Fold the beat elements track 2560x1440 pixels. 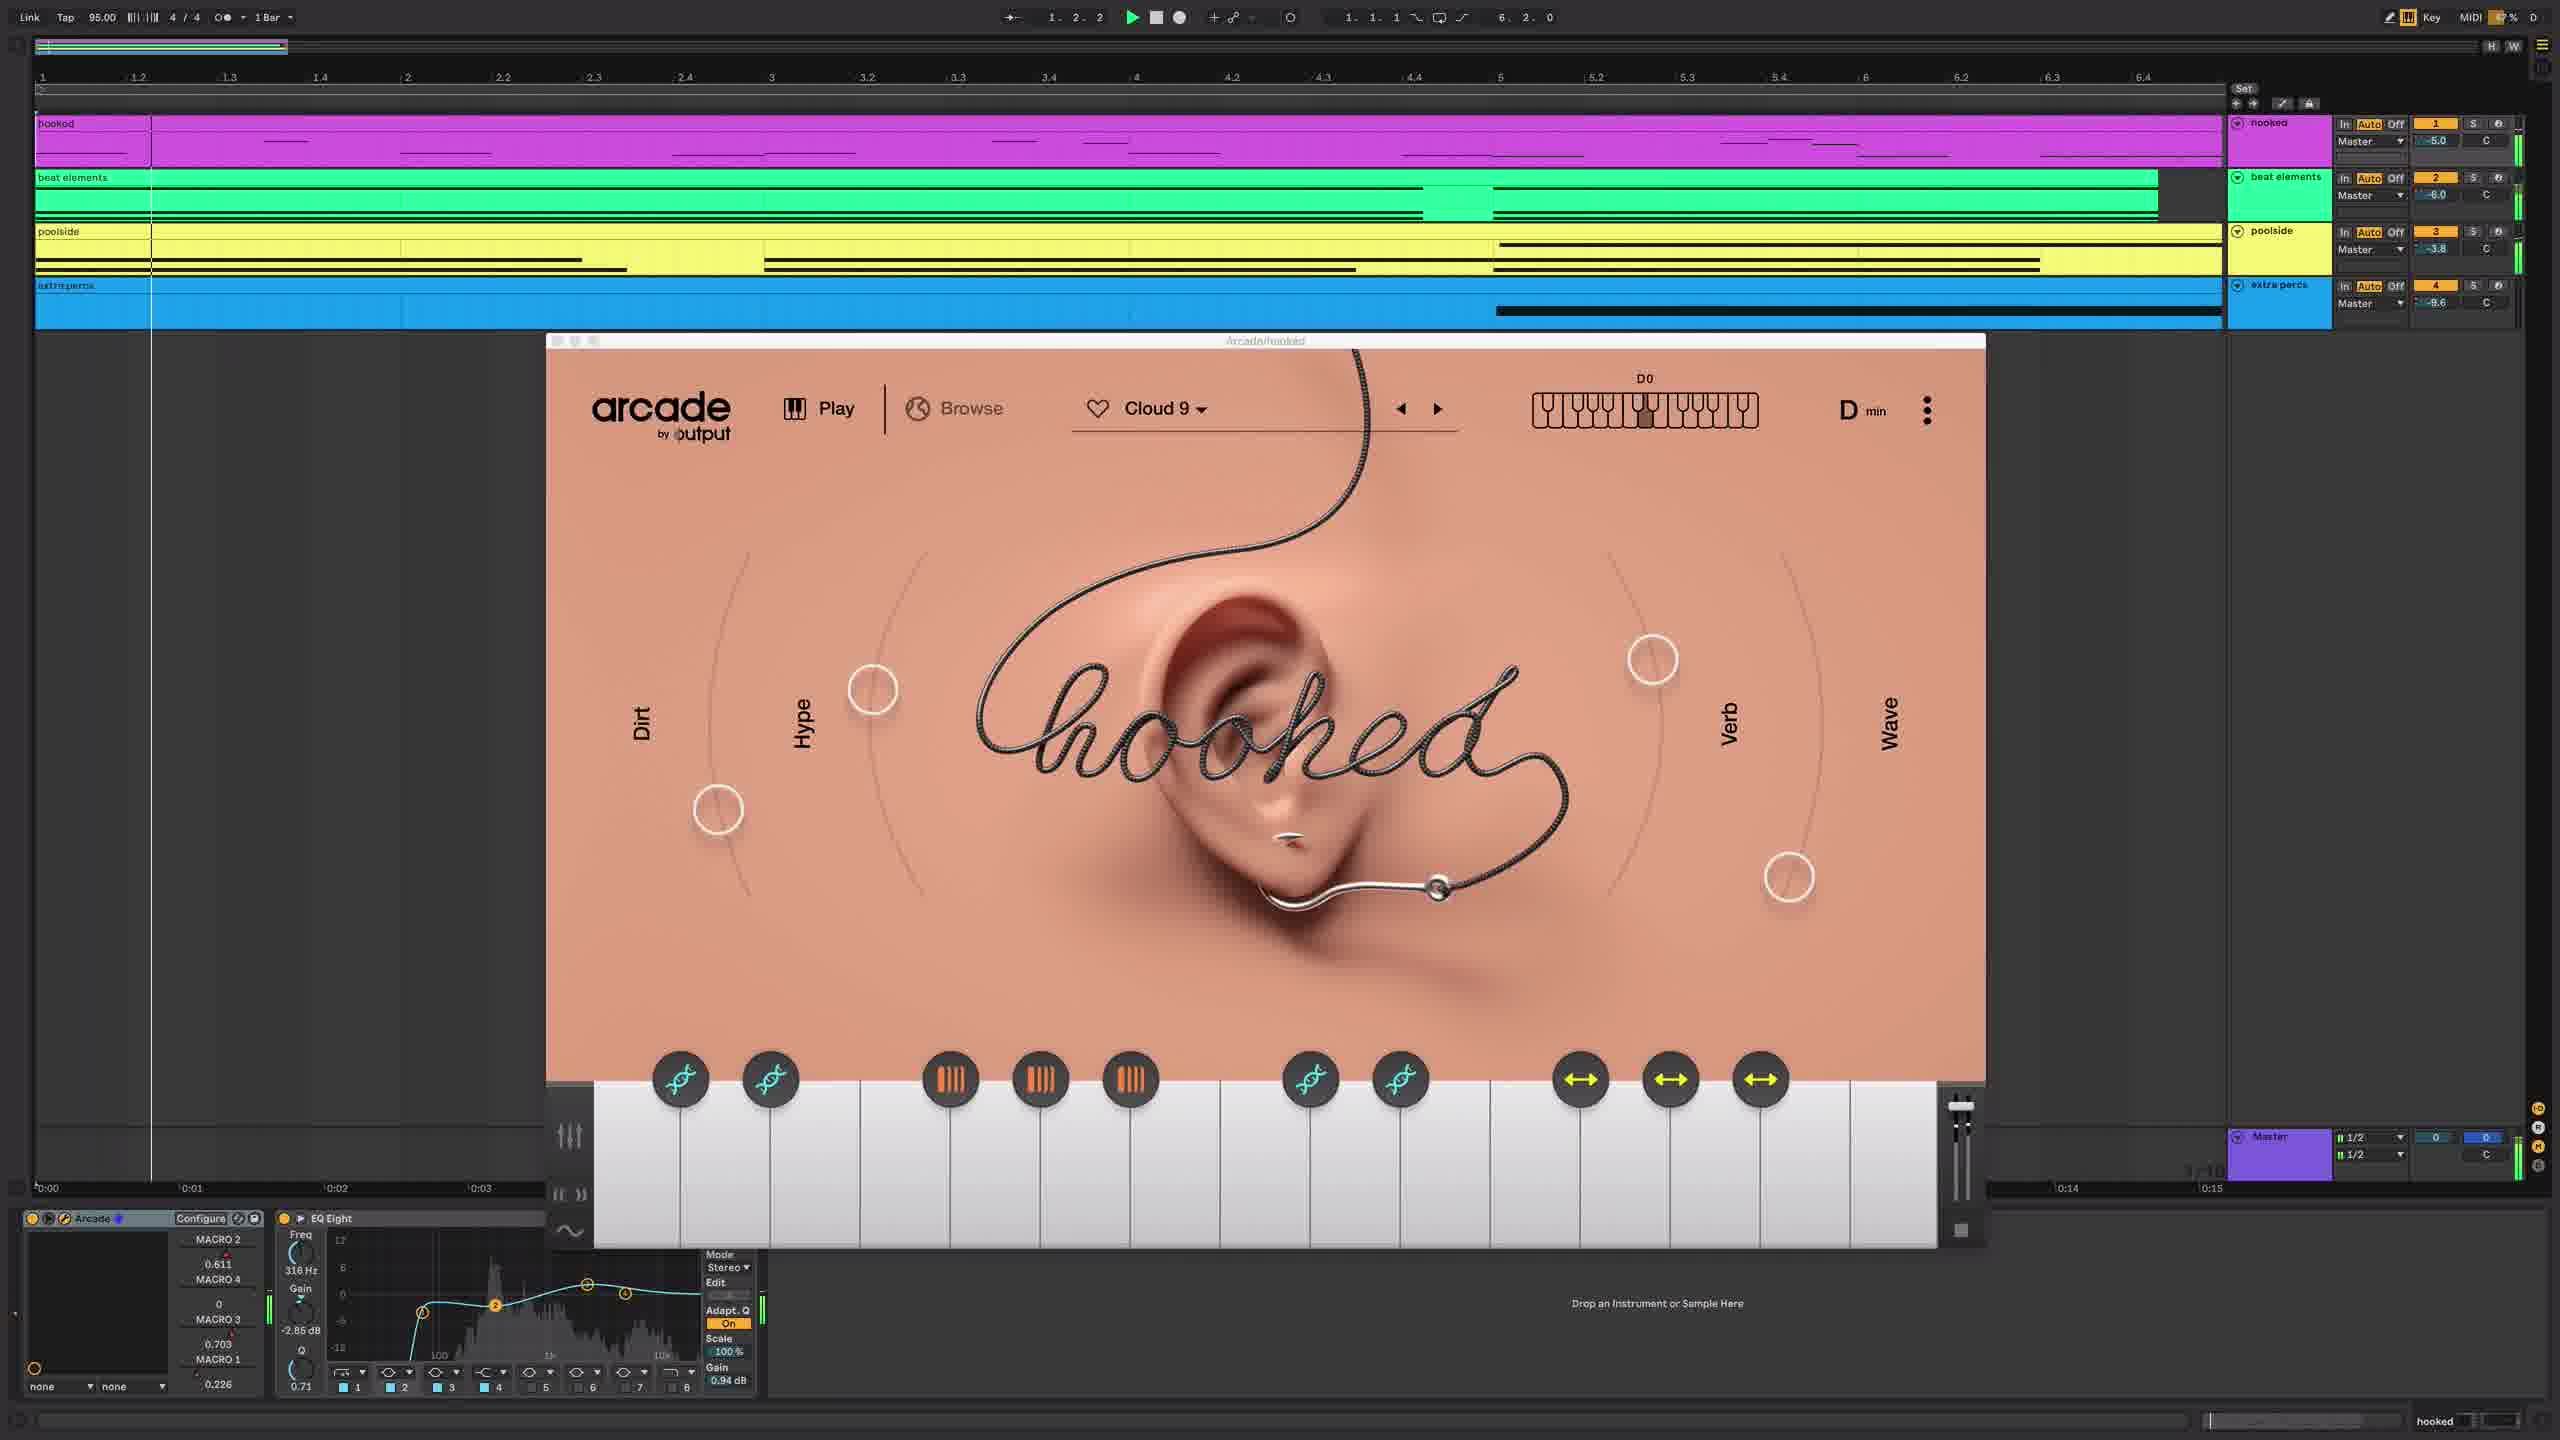(2238, 177)
